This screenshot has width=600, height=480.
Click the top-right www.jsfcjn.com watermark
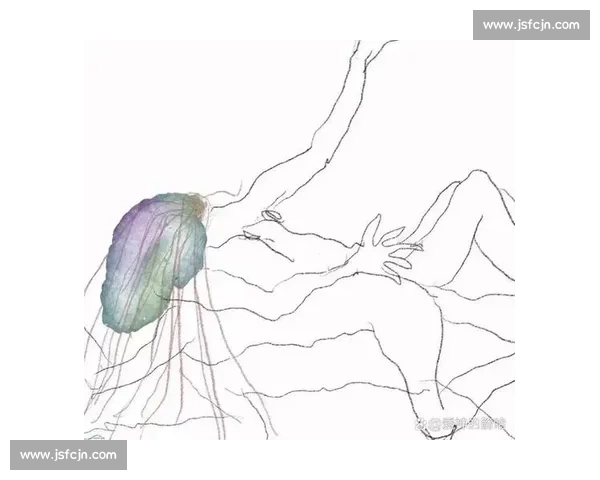coord(531,24)
